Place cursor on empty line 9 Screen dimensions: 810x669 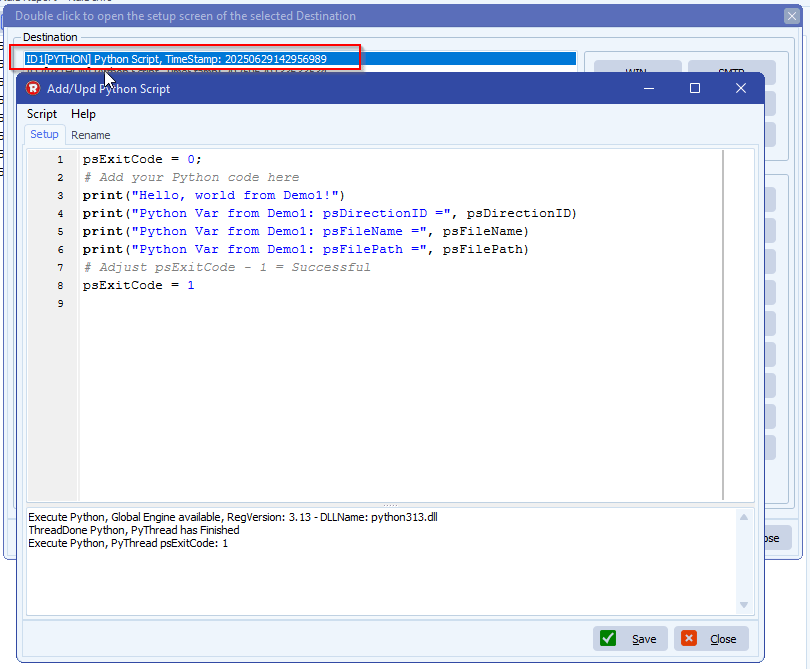(400, 303)
